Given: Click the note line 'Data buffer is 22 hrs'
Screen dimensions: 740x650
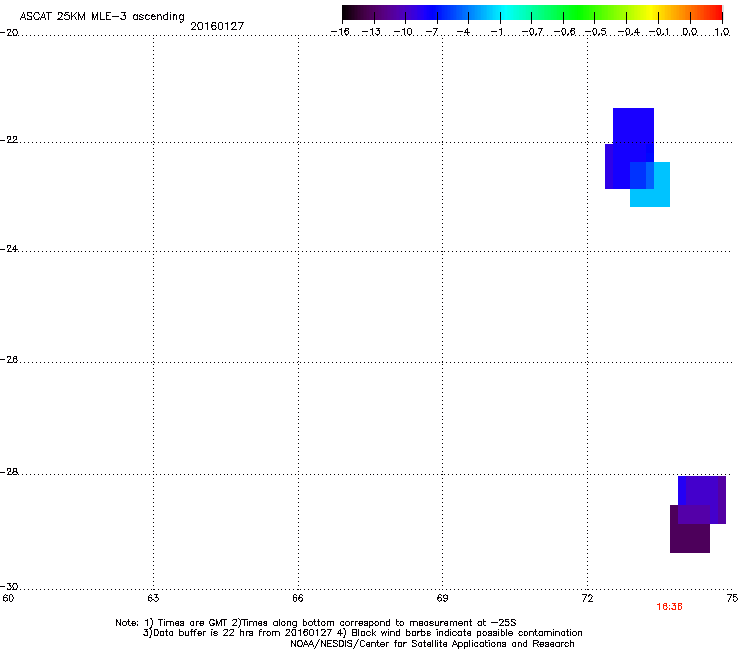Looking at the screenshot, I should point(362,633).
